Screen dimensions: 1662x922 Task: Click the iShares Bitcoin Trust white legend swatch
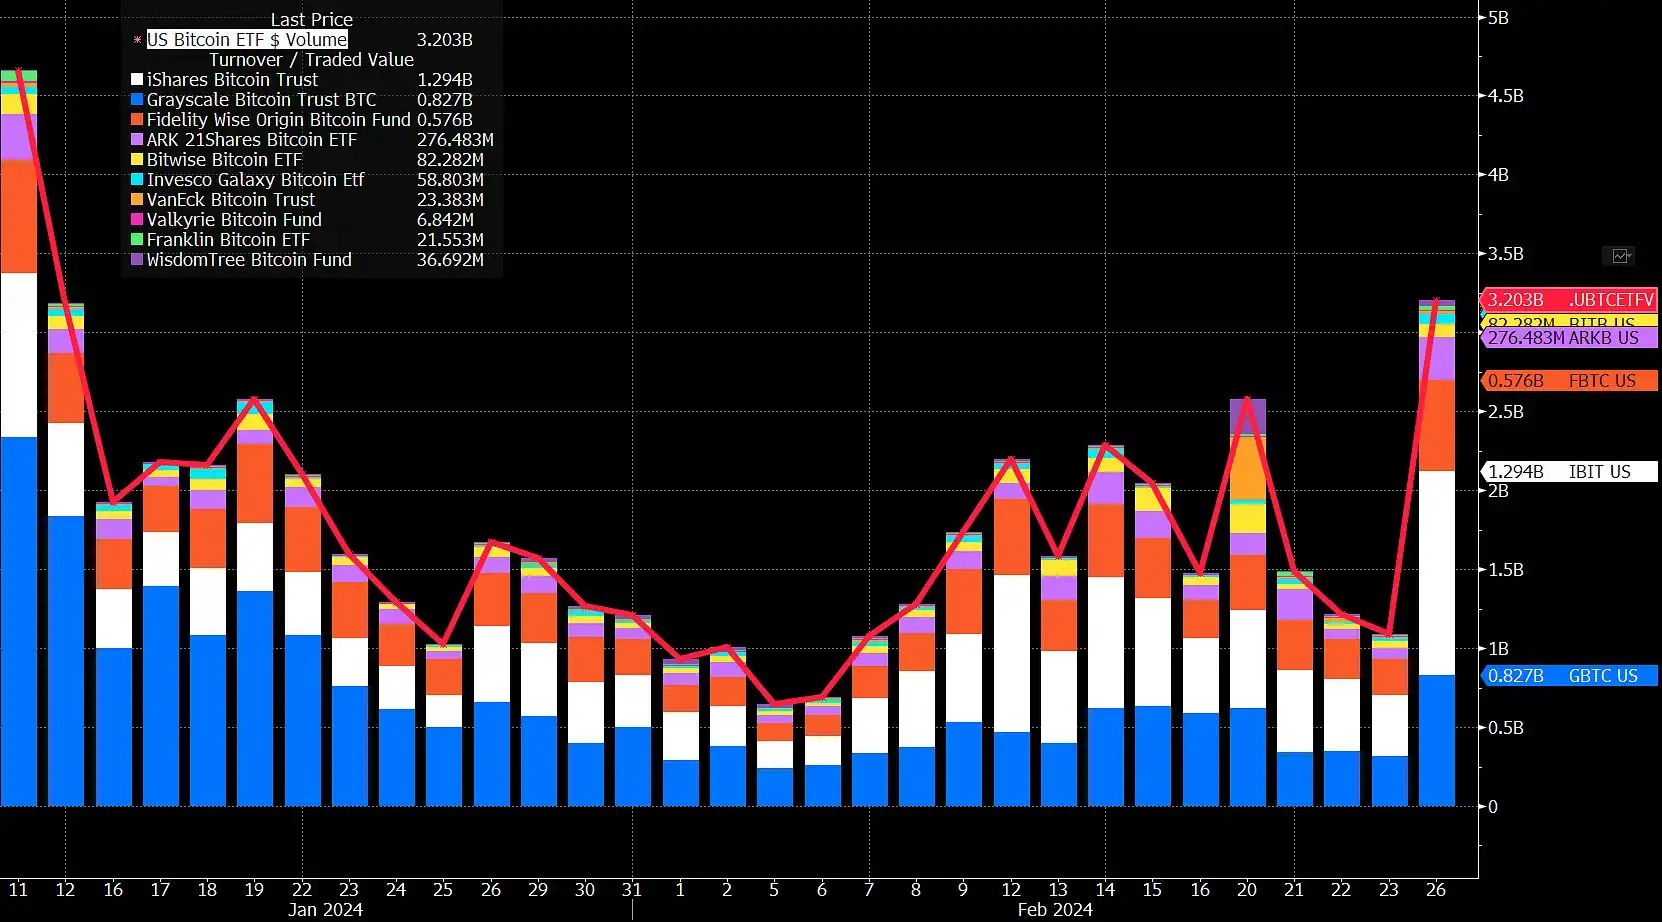(x=137, y=80)
